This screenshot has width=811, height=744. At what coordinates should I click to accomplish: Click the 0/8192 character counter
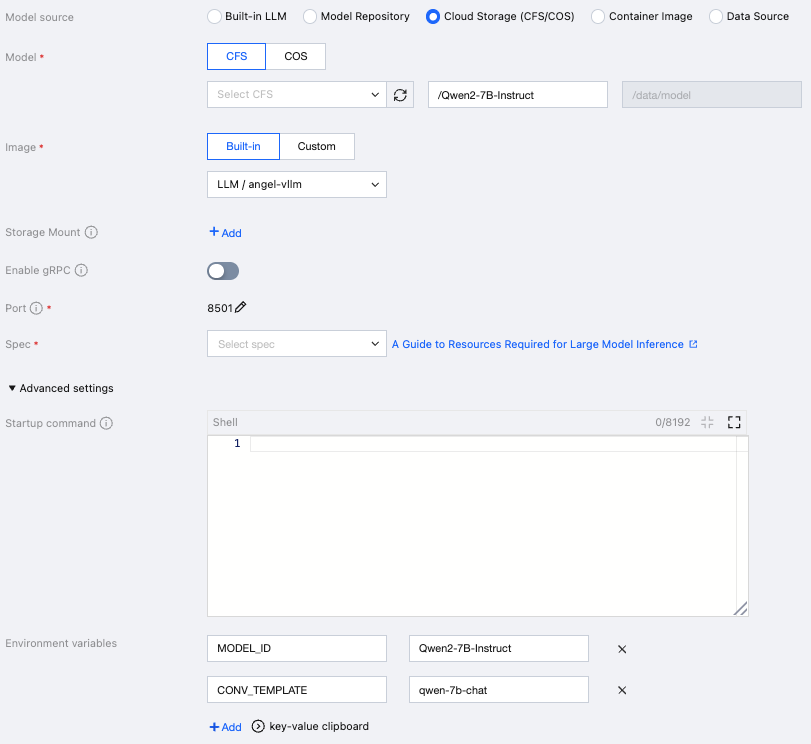coord(672,422)
